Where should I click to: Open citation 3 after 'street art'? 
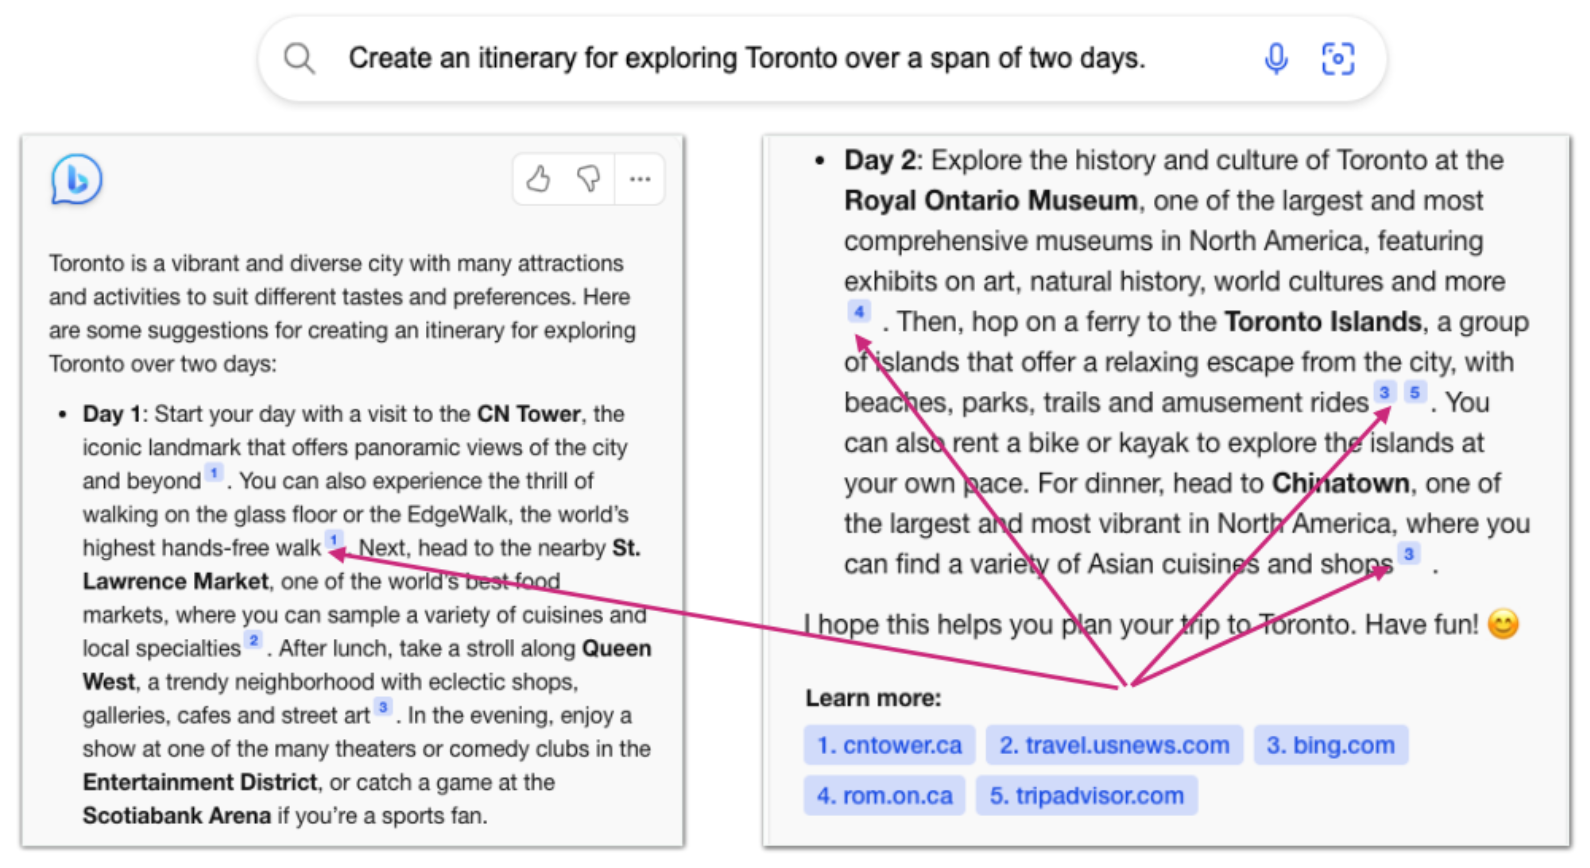[x=383, y=707]
